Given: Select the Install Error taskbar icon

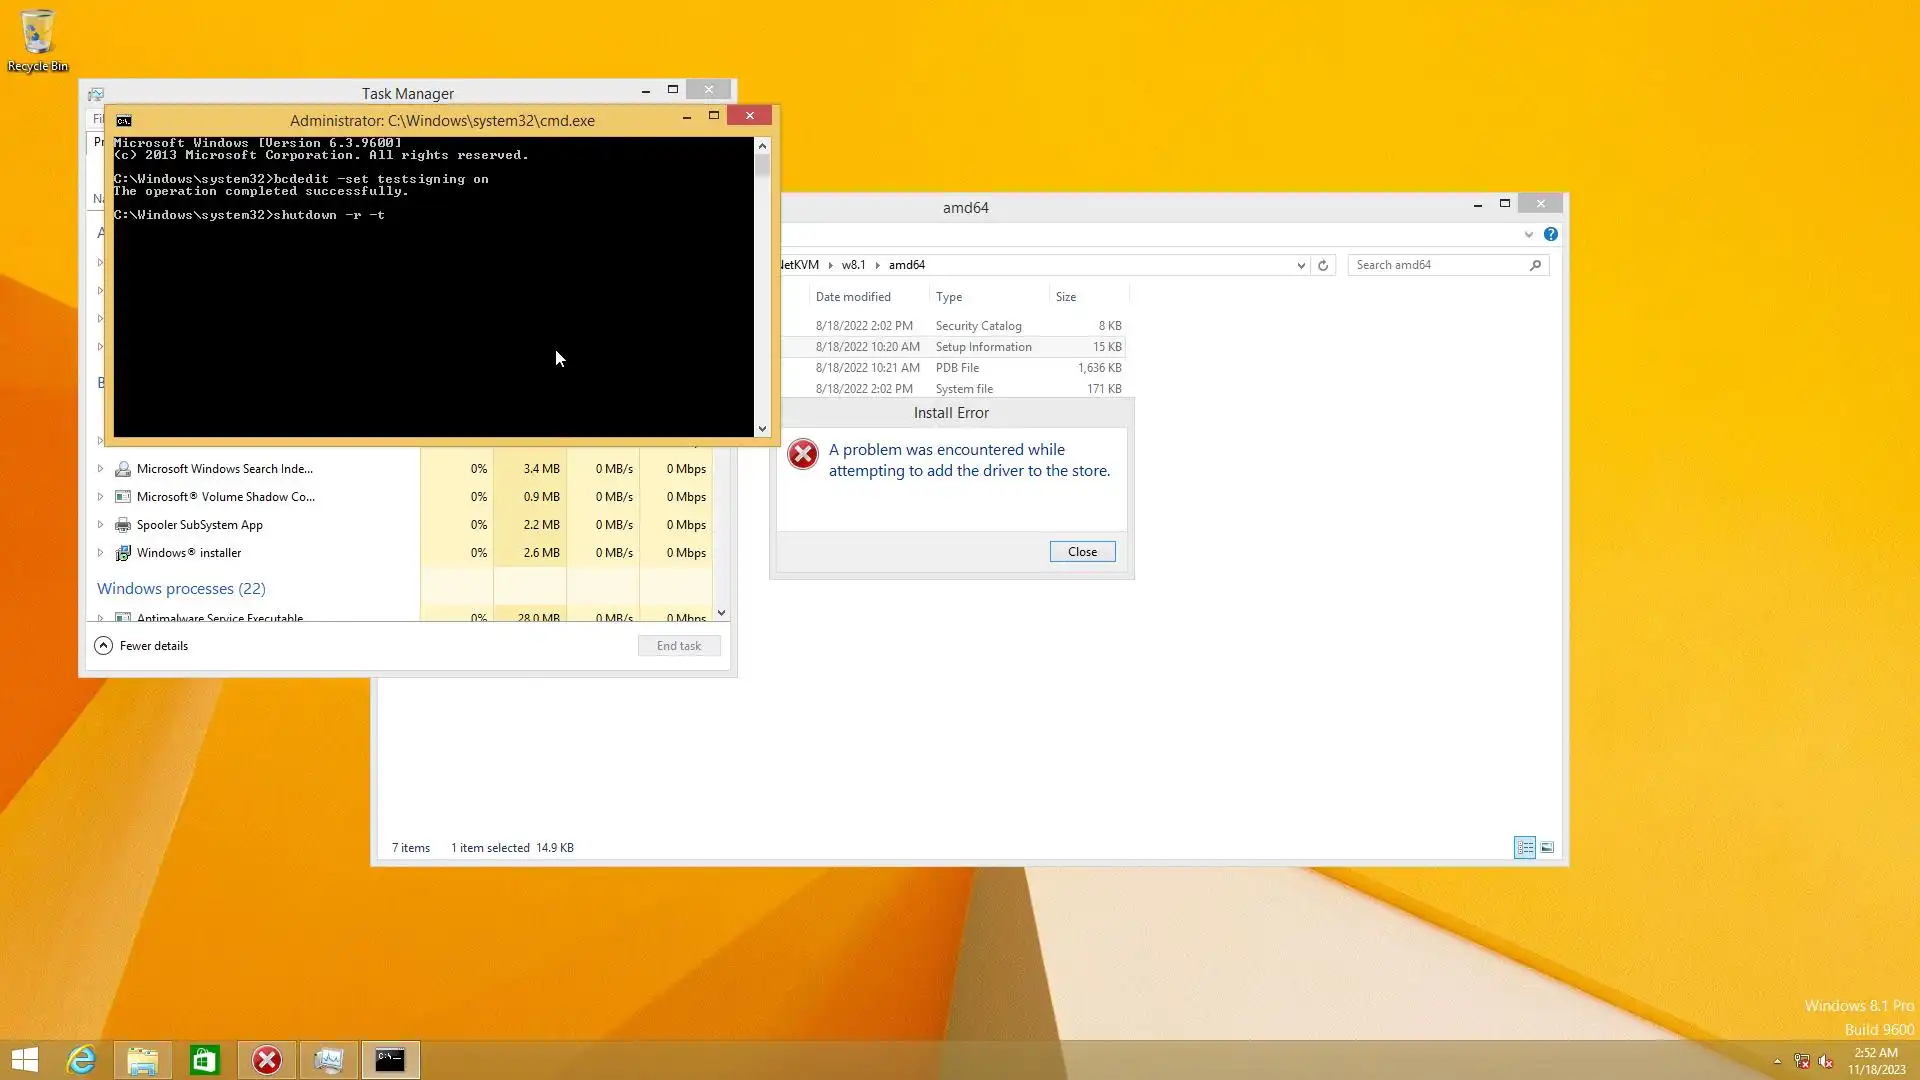Looking at the screenshot, I should click(x=267, y=1060).
